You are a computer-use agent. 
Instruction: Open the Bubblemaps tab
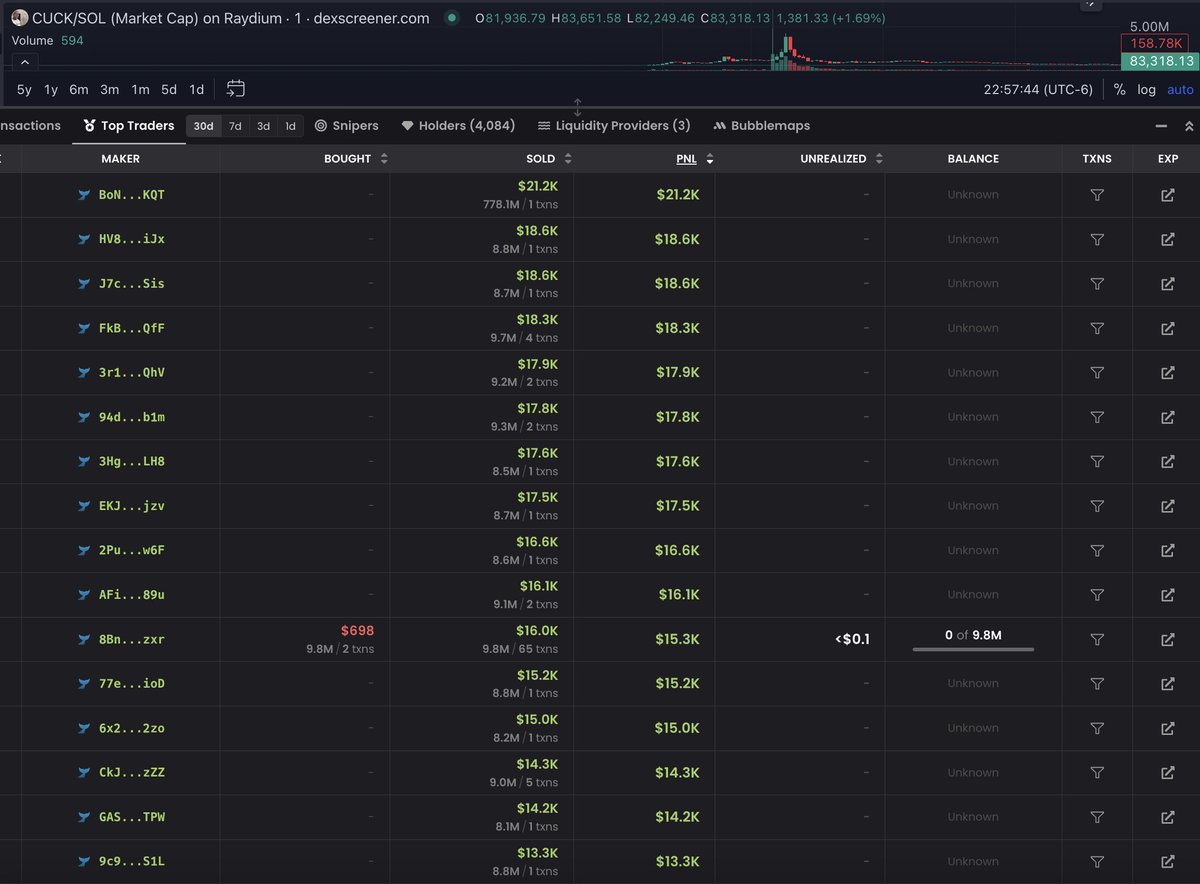click(x=762, y=126)
